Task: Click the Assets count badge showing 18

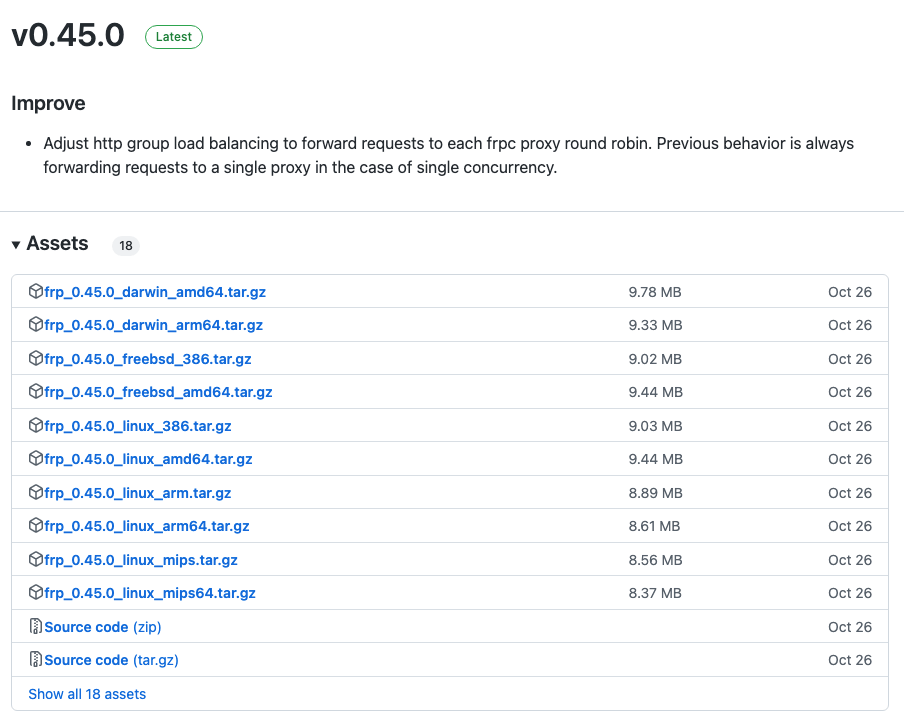Action: tap(125, 246)
